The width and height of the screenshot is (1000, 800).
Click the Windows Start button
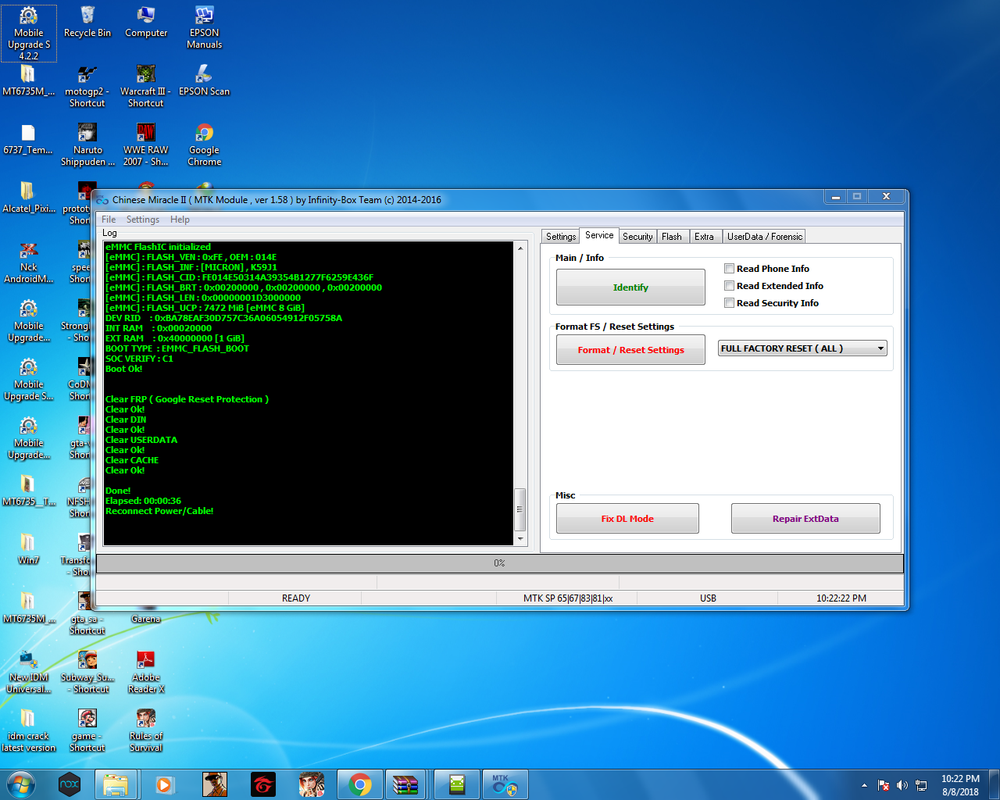pos(21,785)
